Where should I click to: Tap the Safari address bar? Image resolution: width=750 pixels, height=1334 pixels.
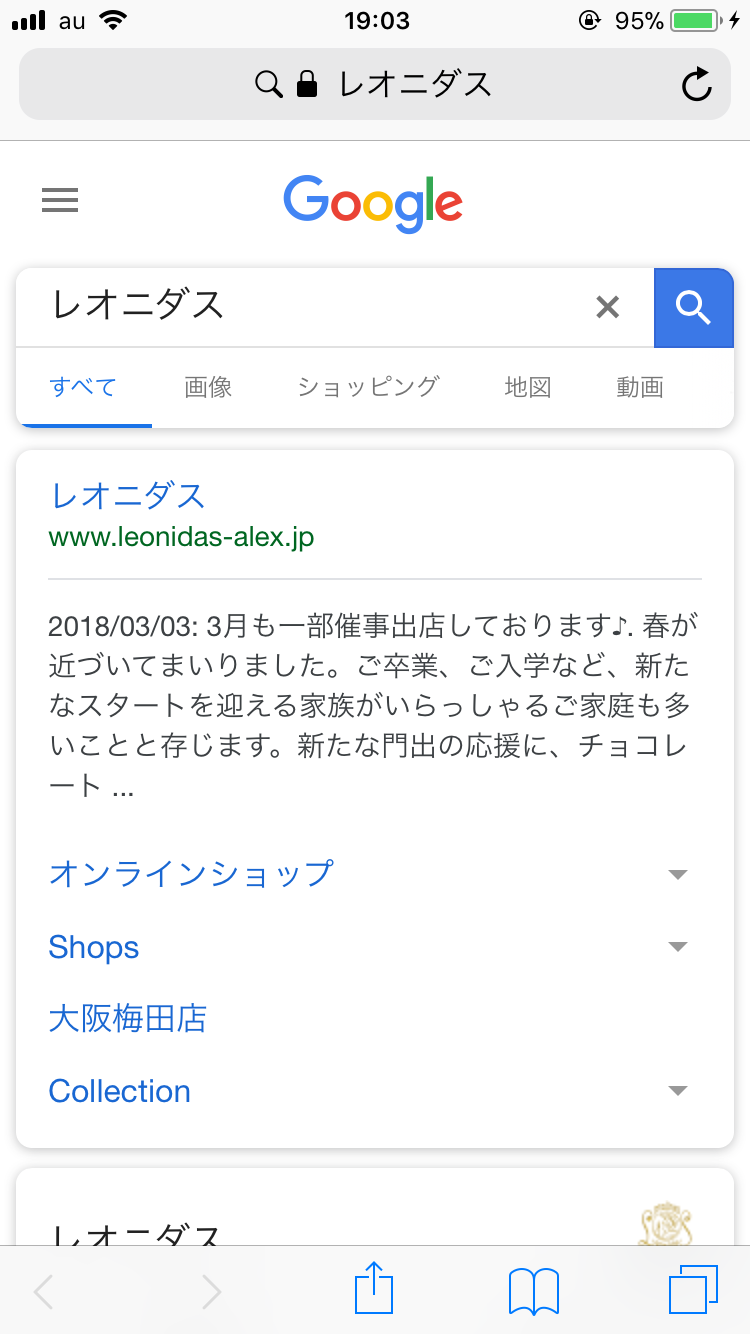pos(374,85)
